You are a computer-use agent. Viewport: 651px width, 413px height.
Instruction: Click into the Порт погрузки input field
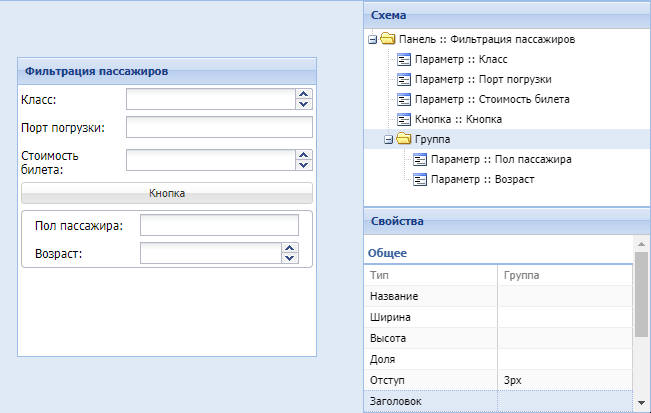tap(219, 127)
